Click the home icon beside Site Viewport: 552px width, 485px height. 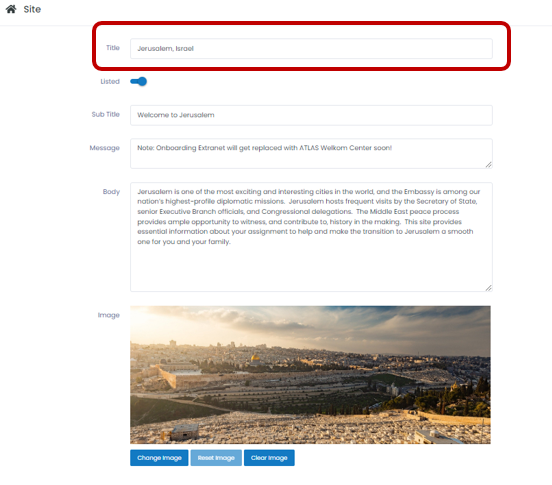point(11,9)
